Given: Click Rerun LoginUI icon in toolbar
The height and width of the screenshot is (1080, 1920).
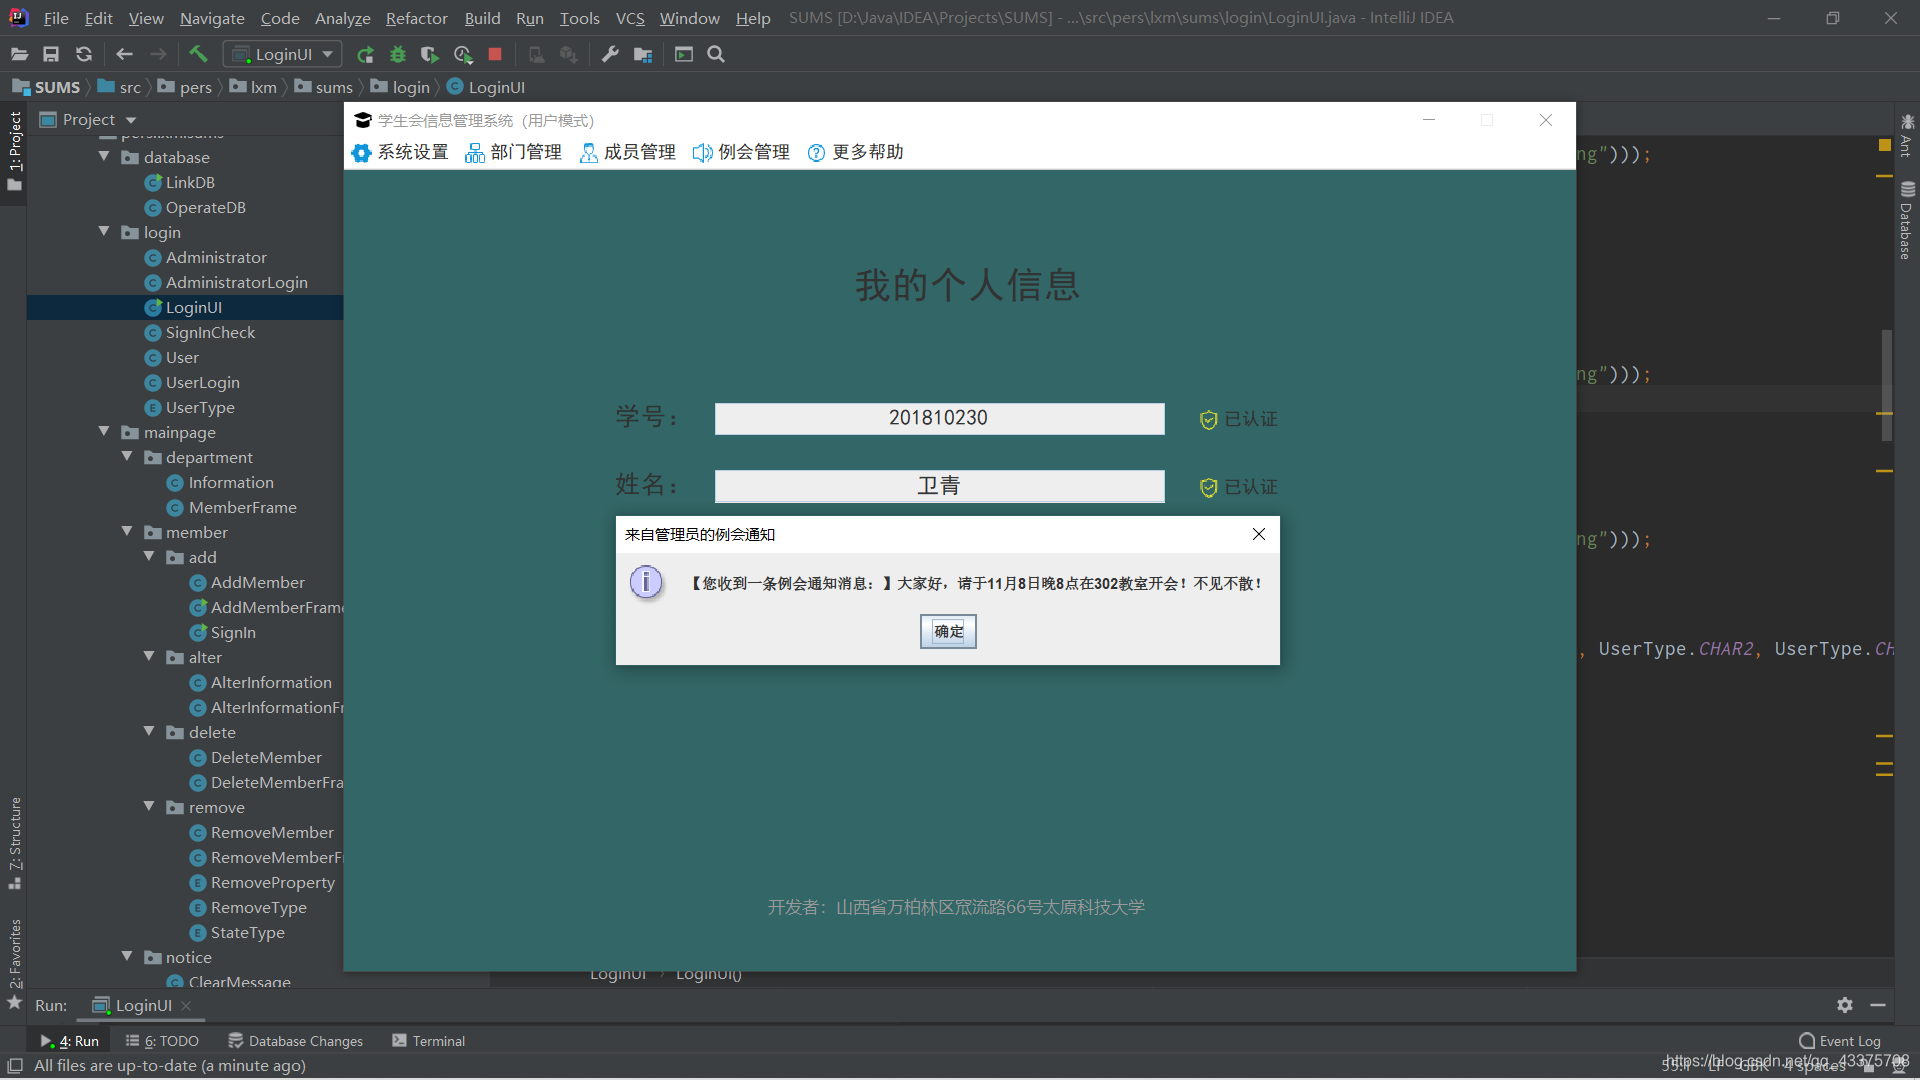Looking at the screenshot, I should 365,54.
